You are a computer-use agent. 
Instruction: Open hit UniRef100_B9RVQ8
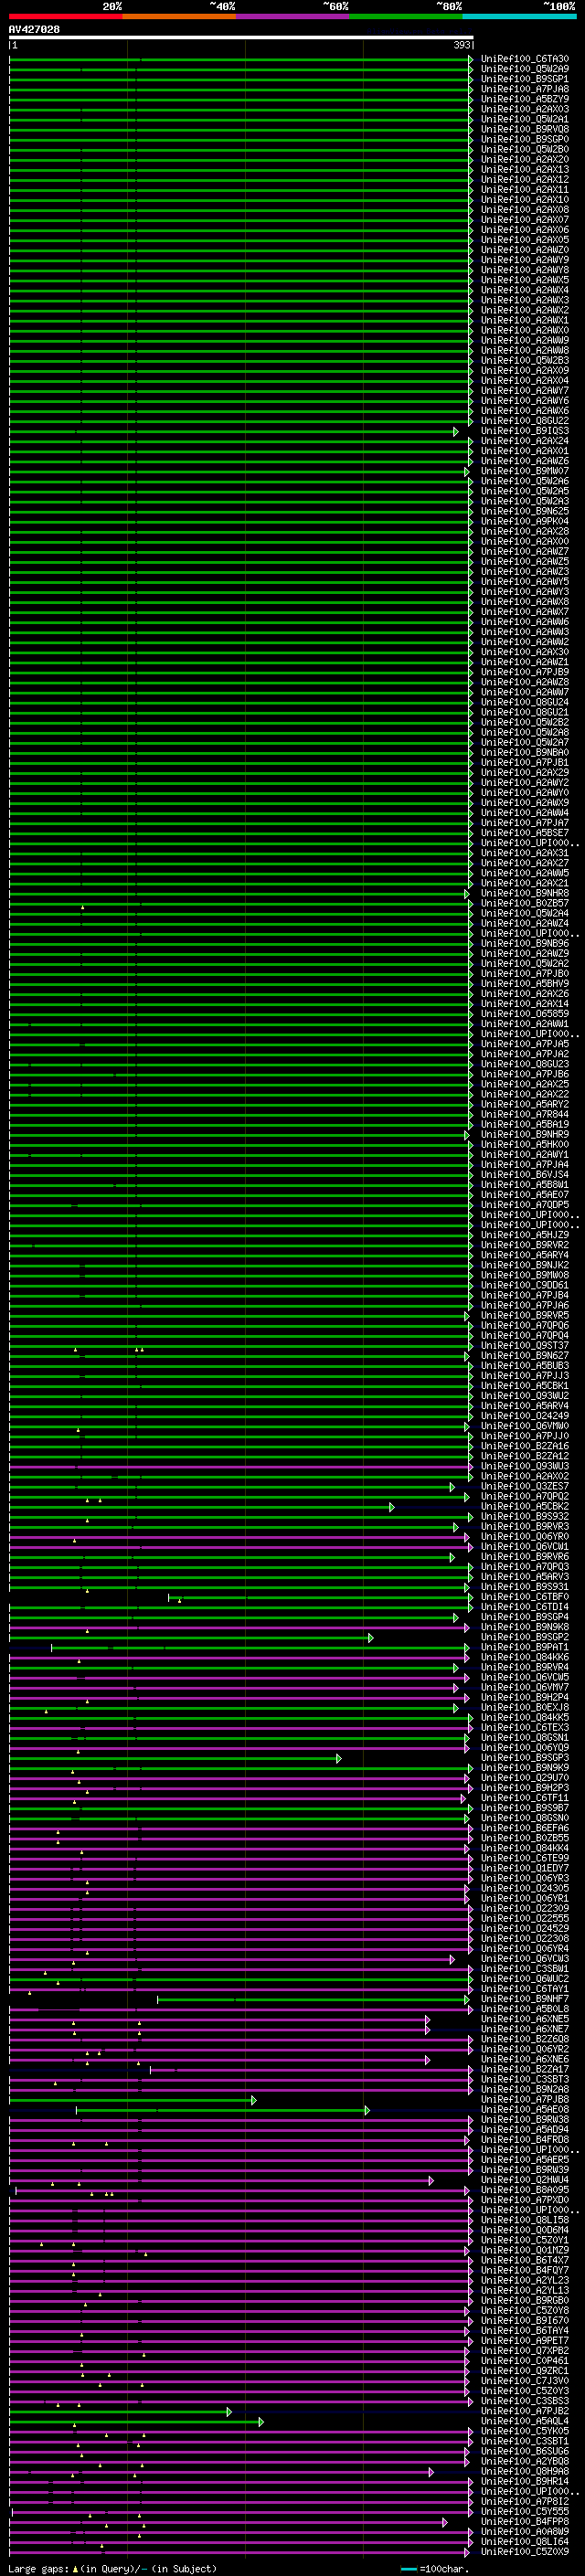[525, 129]
